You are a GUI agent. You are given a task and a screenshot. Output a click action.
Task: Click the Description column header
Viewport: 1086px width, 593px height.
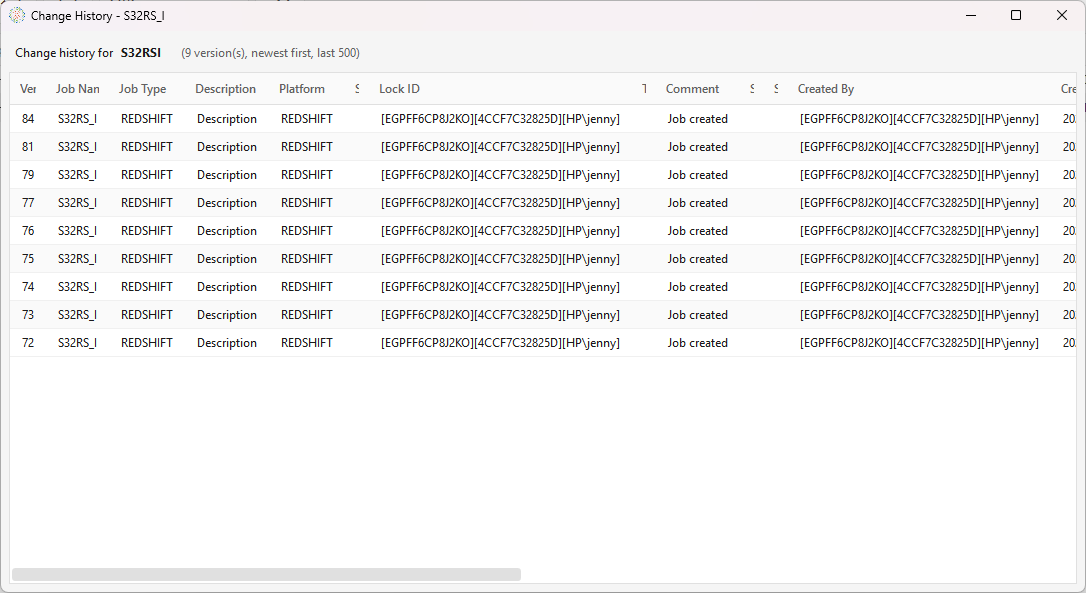[x=226, y=89]
